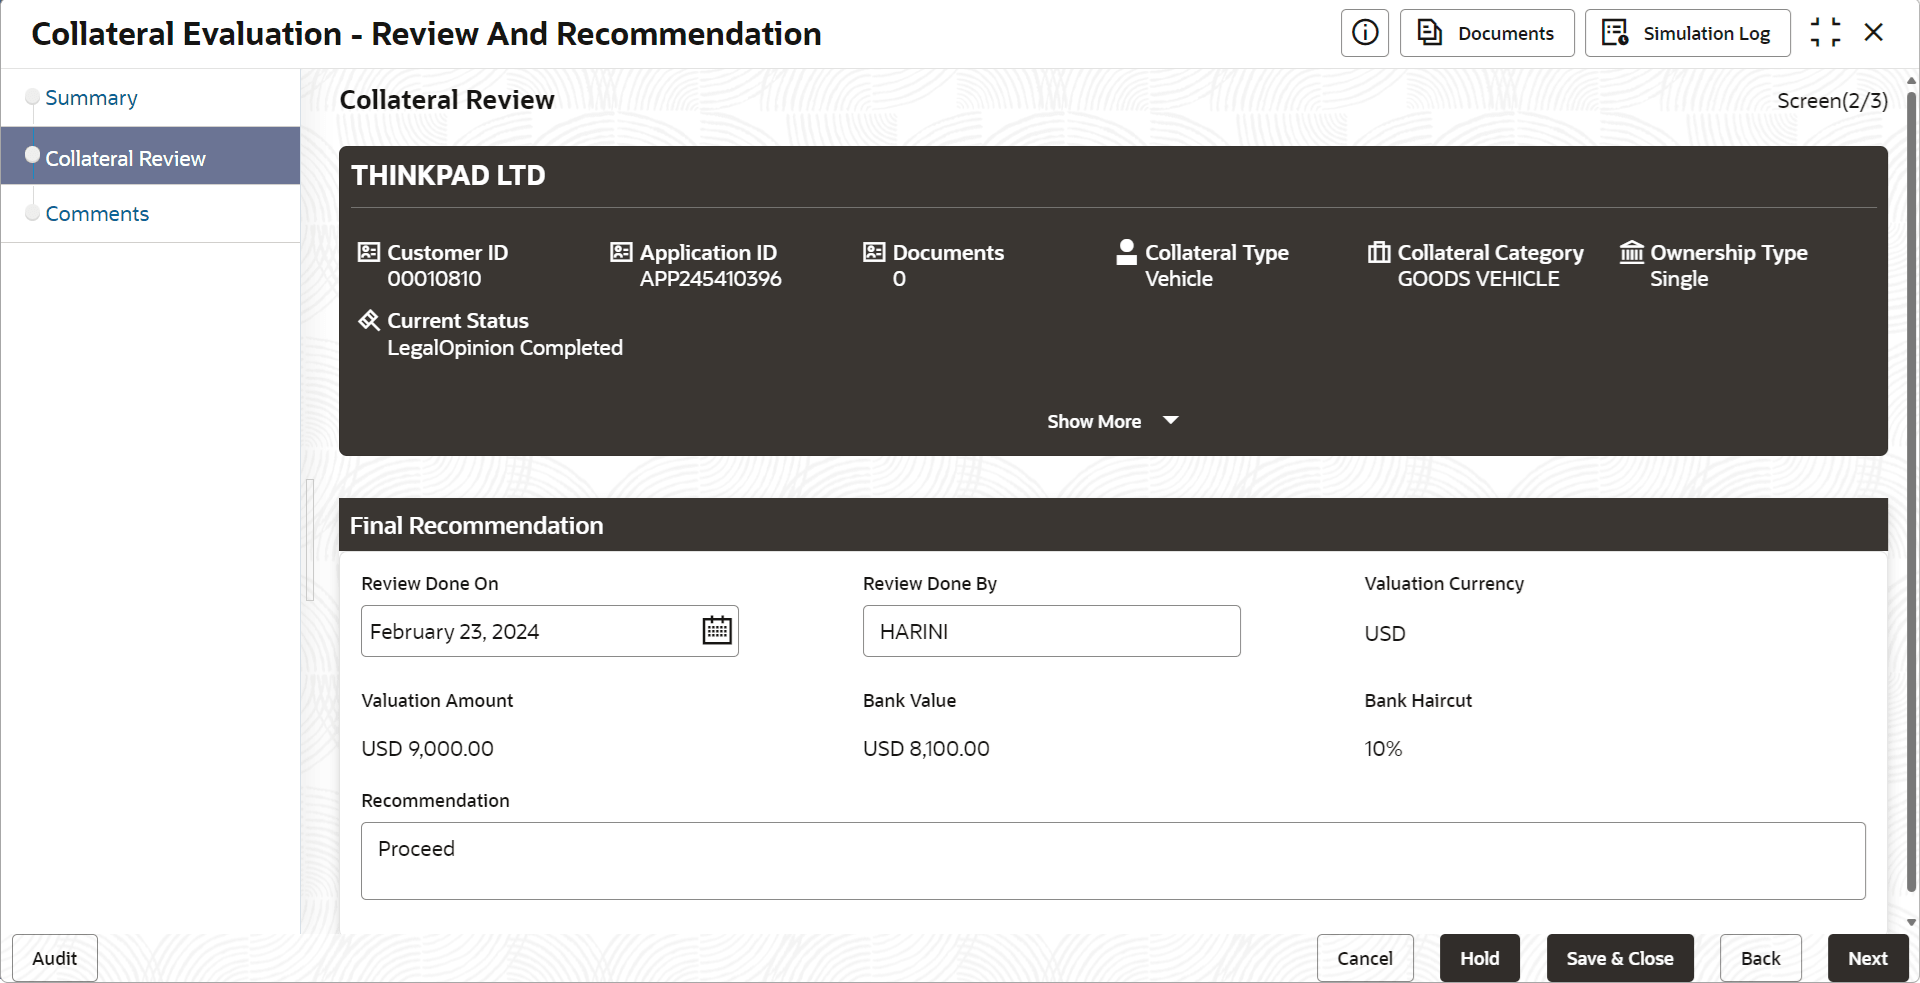Click the Collateral Category icon
Viewport: 1920px width, 983px height.
(x=1379, y=252)
